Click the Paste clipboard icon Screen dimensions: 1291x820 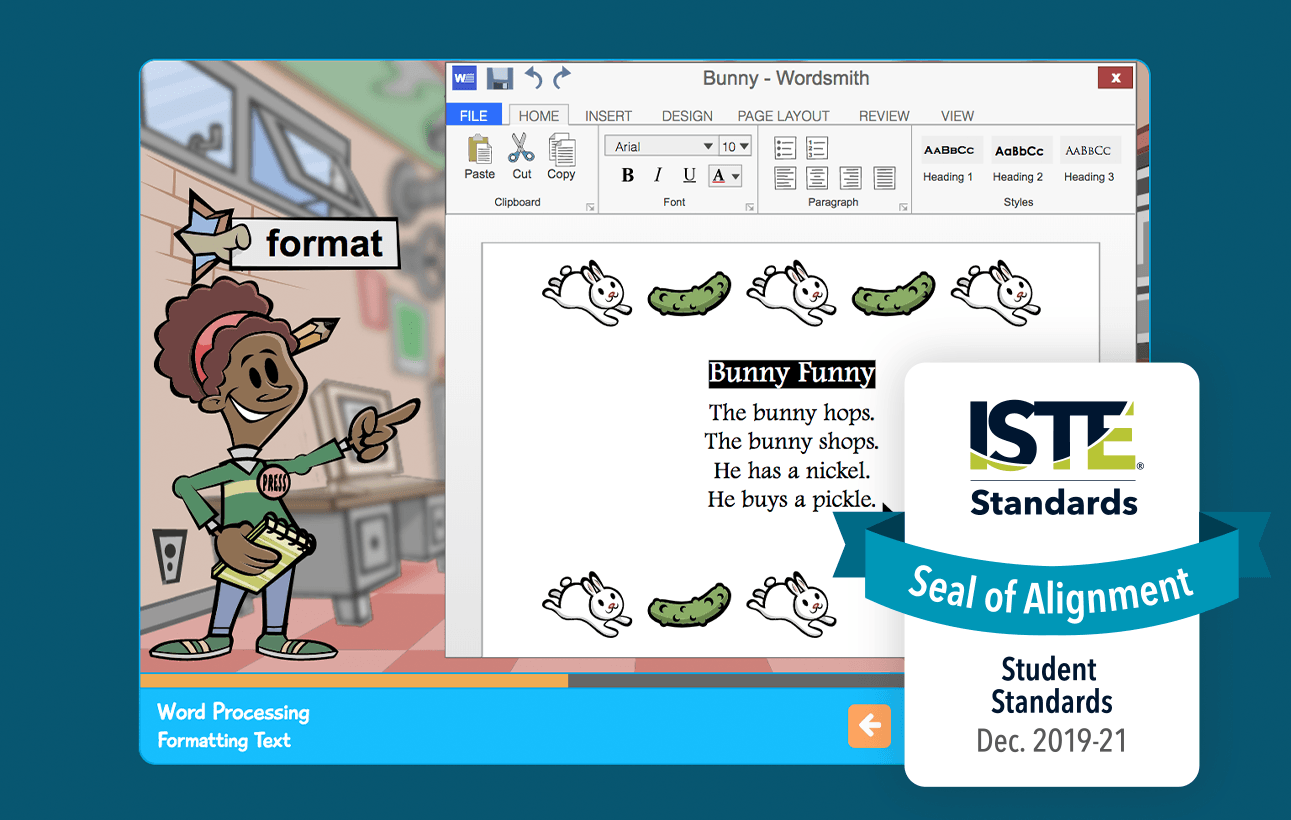click(480, 149)
